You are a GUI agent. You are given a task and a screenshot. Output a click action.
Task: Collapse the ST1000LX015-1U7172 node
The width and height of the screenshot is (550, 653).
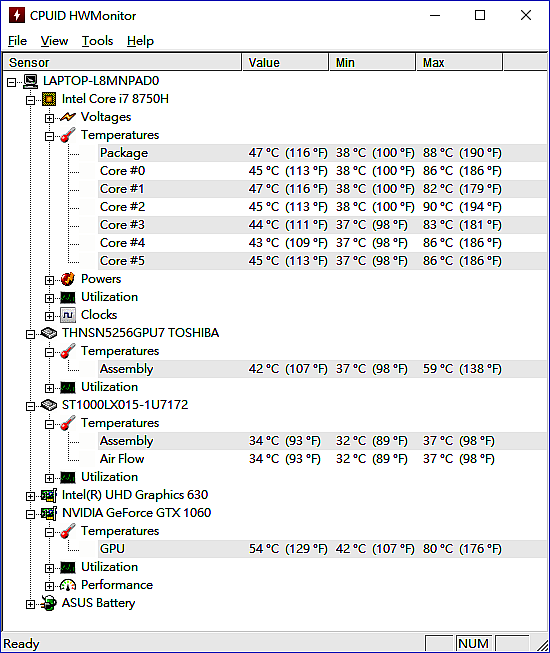pos(30,406)
